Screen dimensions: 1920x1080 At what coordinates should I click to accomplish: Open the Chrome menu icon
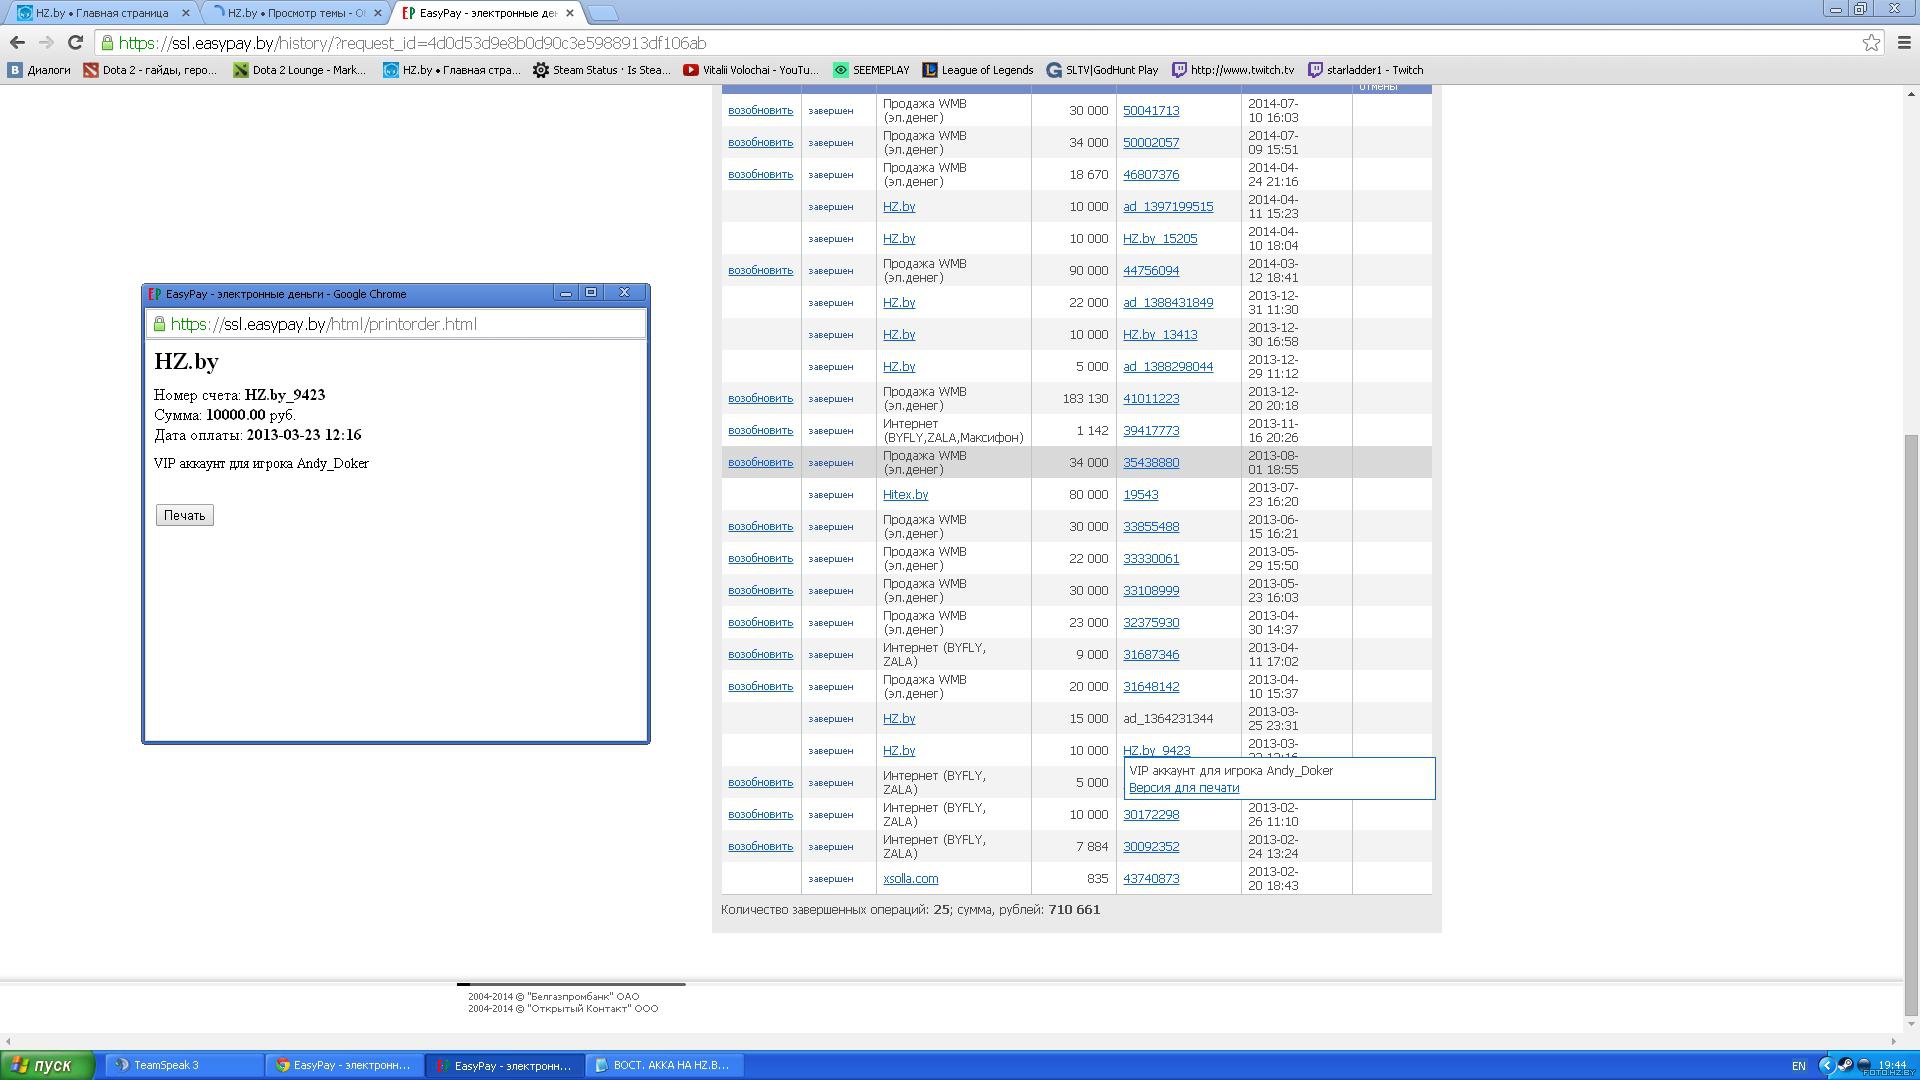click(x=1904, y=43)
